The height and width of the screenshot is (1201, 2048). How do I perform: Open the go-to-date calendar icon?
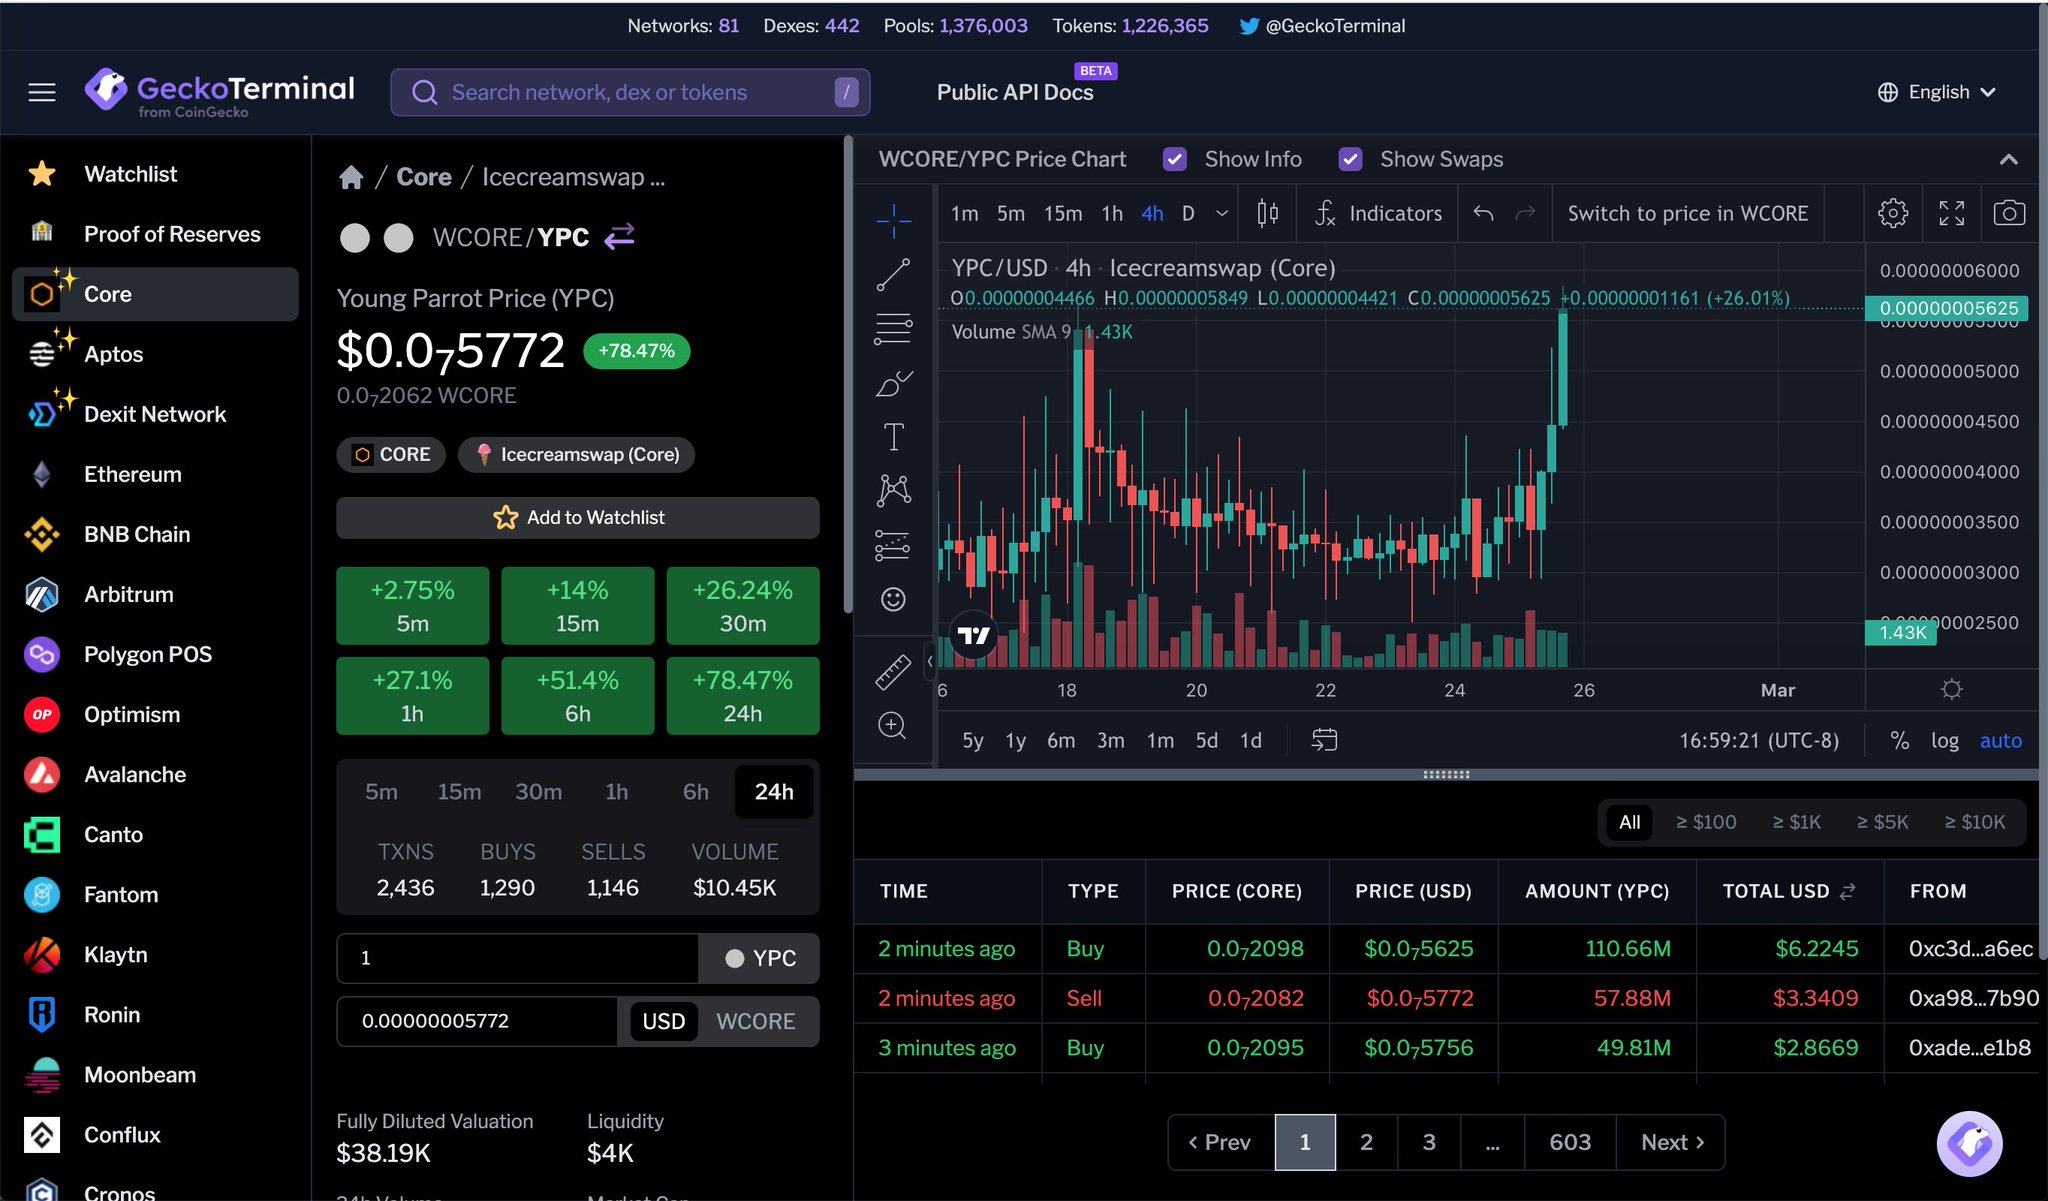[x=1324, y=740]
